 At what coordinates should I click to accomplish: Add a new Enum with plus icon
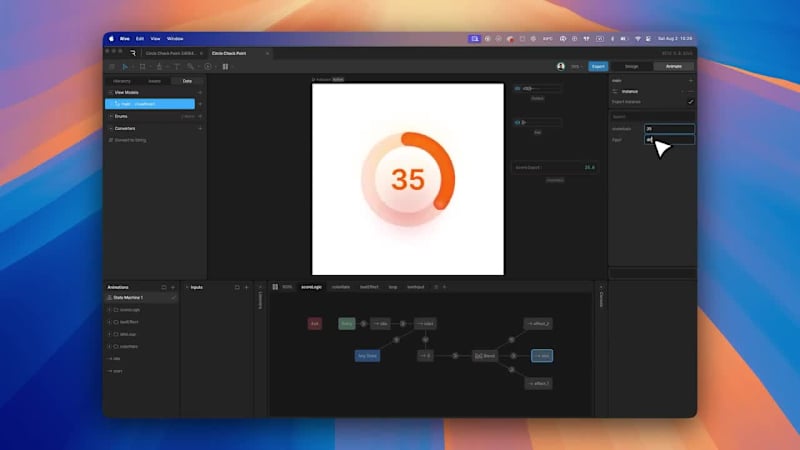pyautogui.click(x=200, y=116)
